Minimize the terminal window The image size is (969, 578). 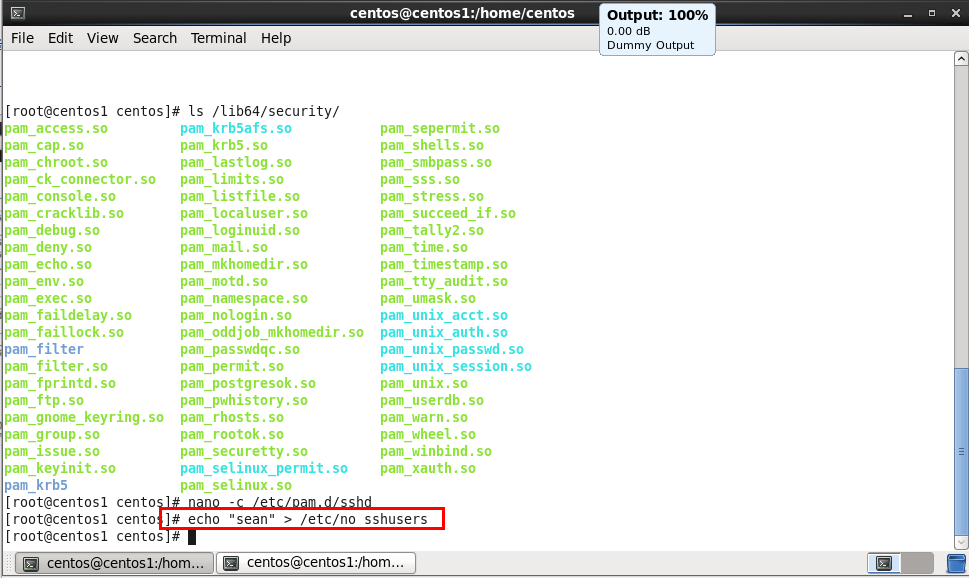908,14
